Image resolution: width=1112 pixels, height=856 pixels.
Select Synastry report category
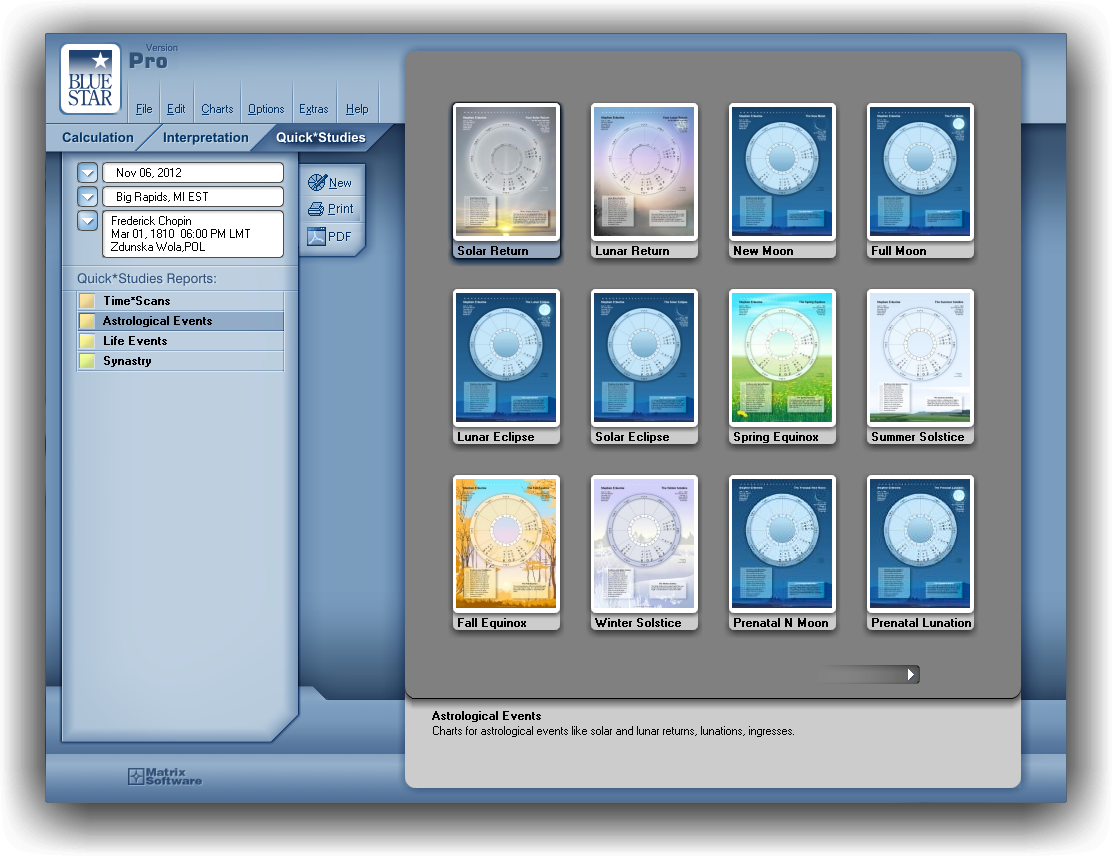(x=181, y=360)
